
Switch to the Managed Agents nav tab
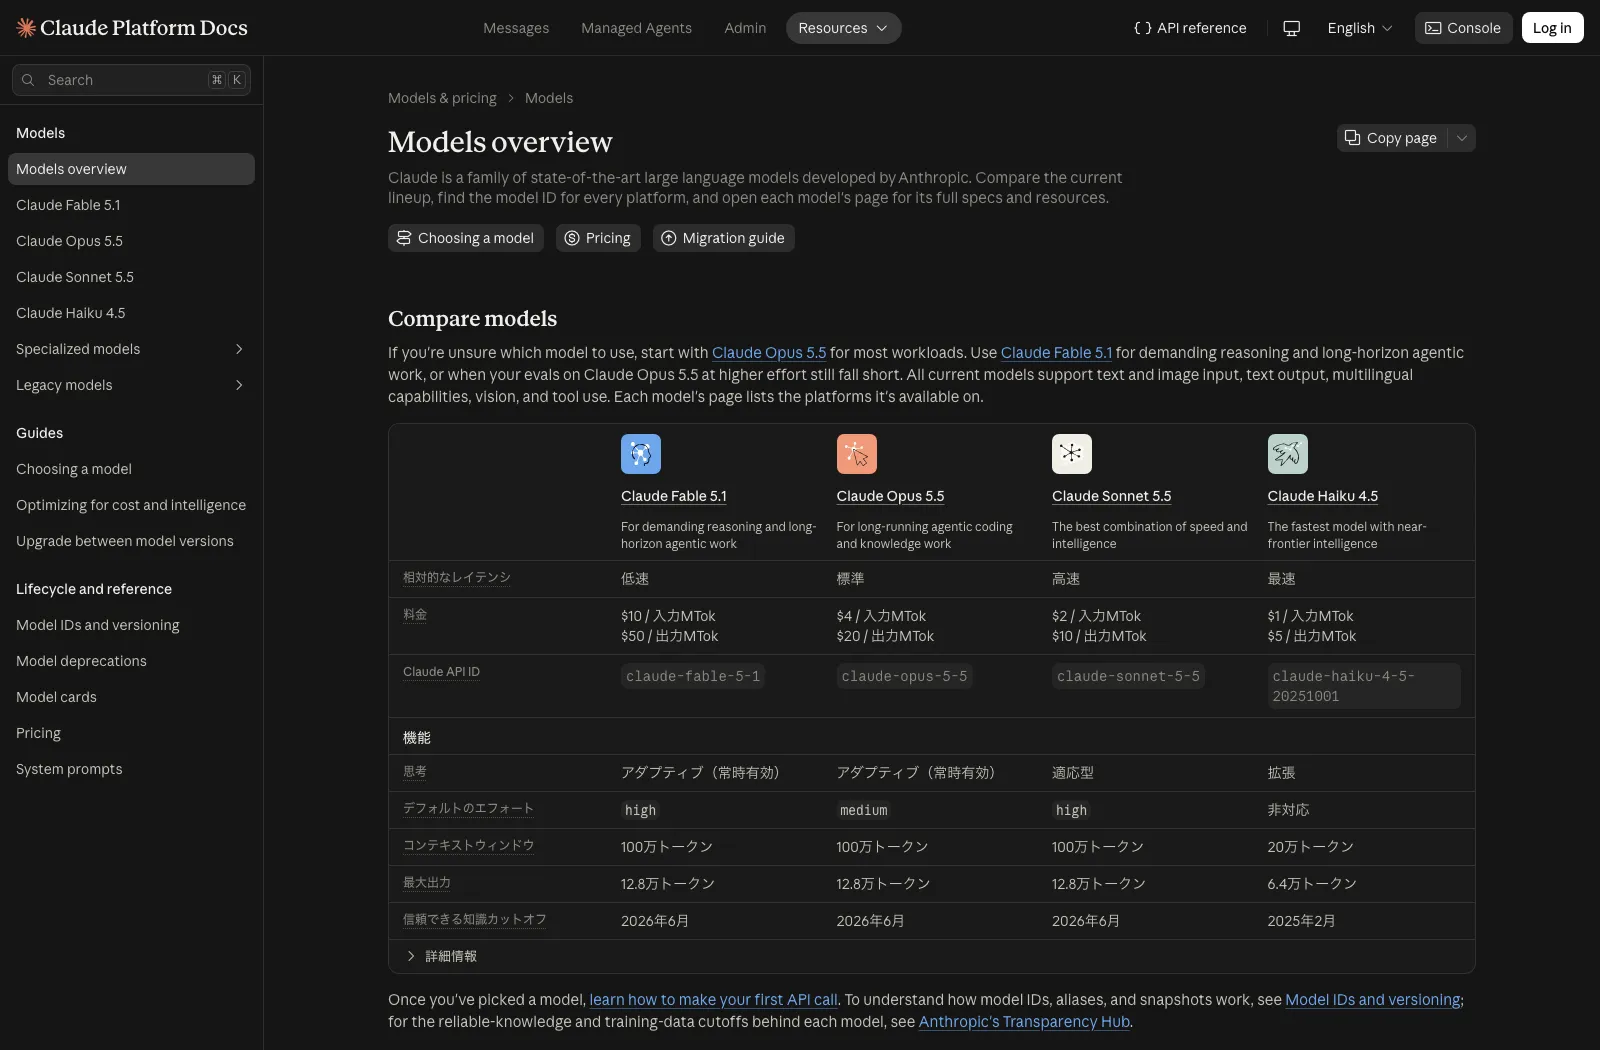tap(636, 28)
